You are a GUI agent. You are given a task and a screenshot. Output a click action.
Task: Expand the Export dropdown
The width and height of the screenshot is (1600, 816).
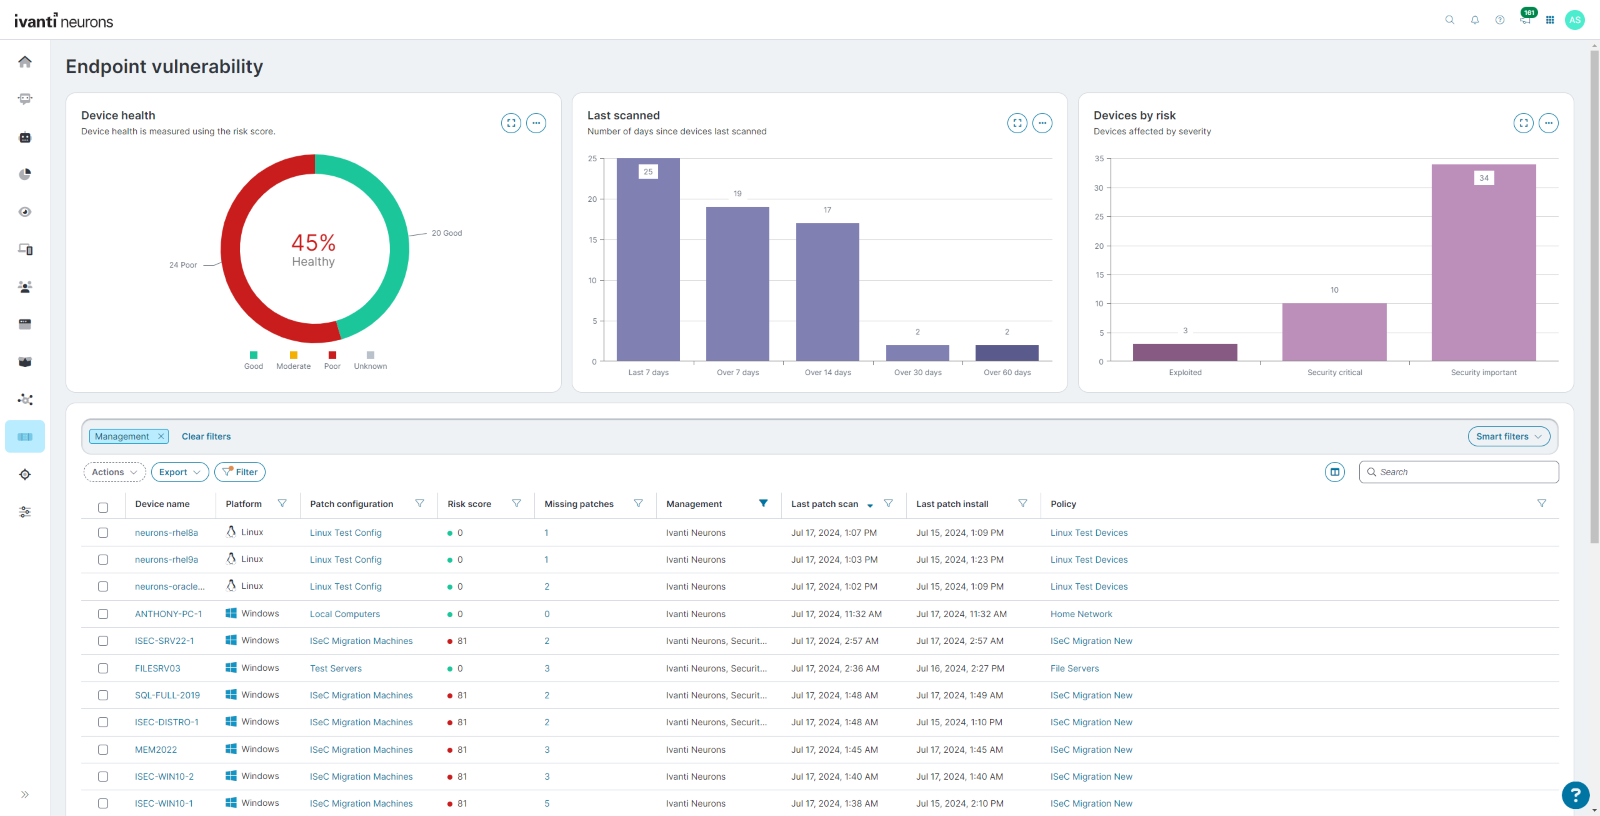pyautogui.click(x=180, y=472)
